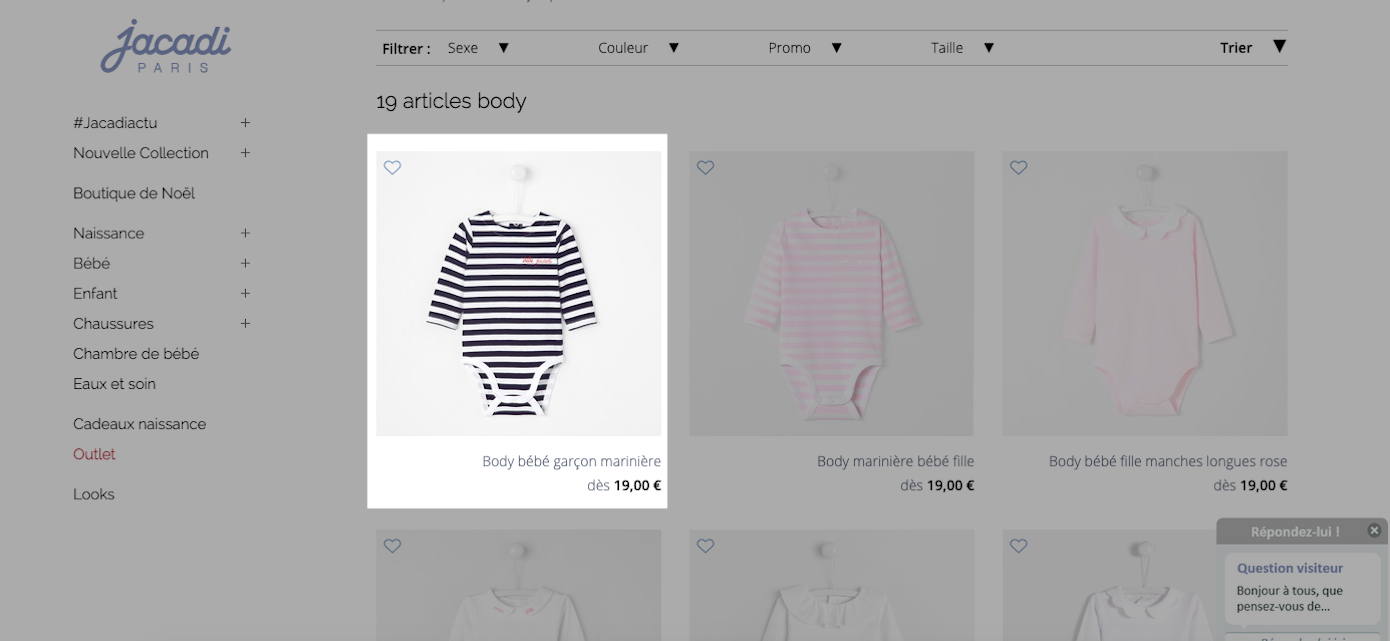This screenshot has width=1390, height=641.
Task: Click the Jacadi Paris logo
Action: click(166, 47)
